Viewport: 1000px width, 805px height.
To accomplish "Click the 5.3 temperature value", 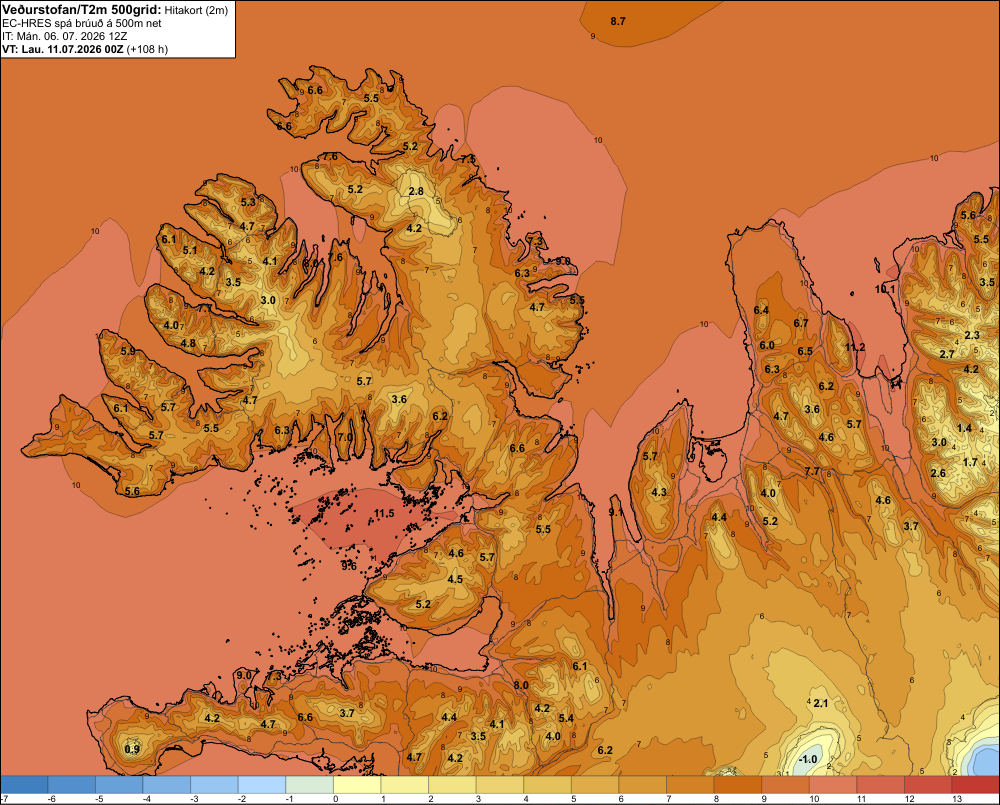I will coord(248,202).
